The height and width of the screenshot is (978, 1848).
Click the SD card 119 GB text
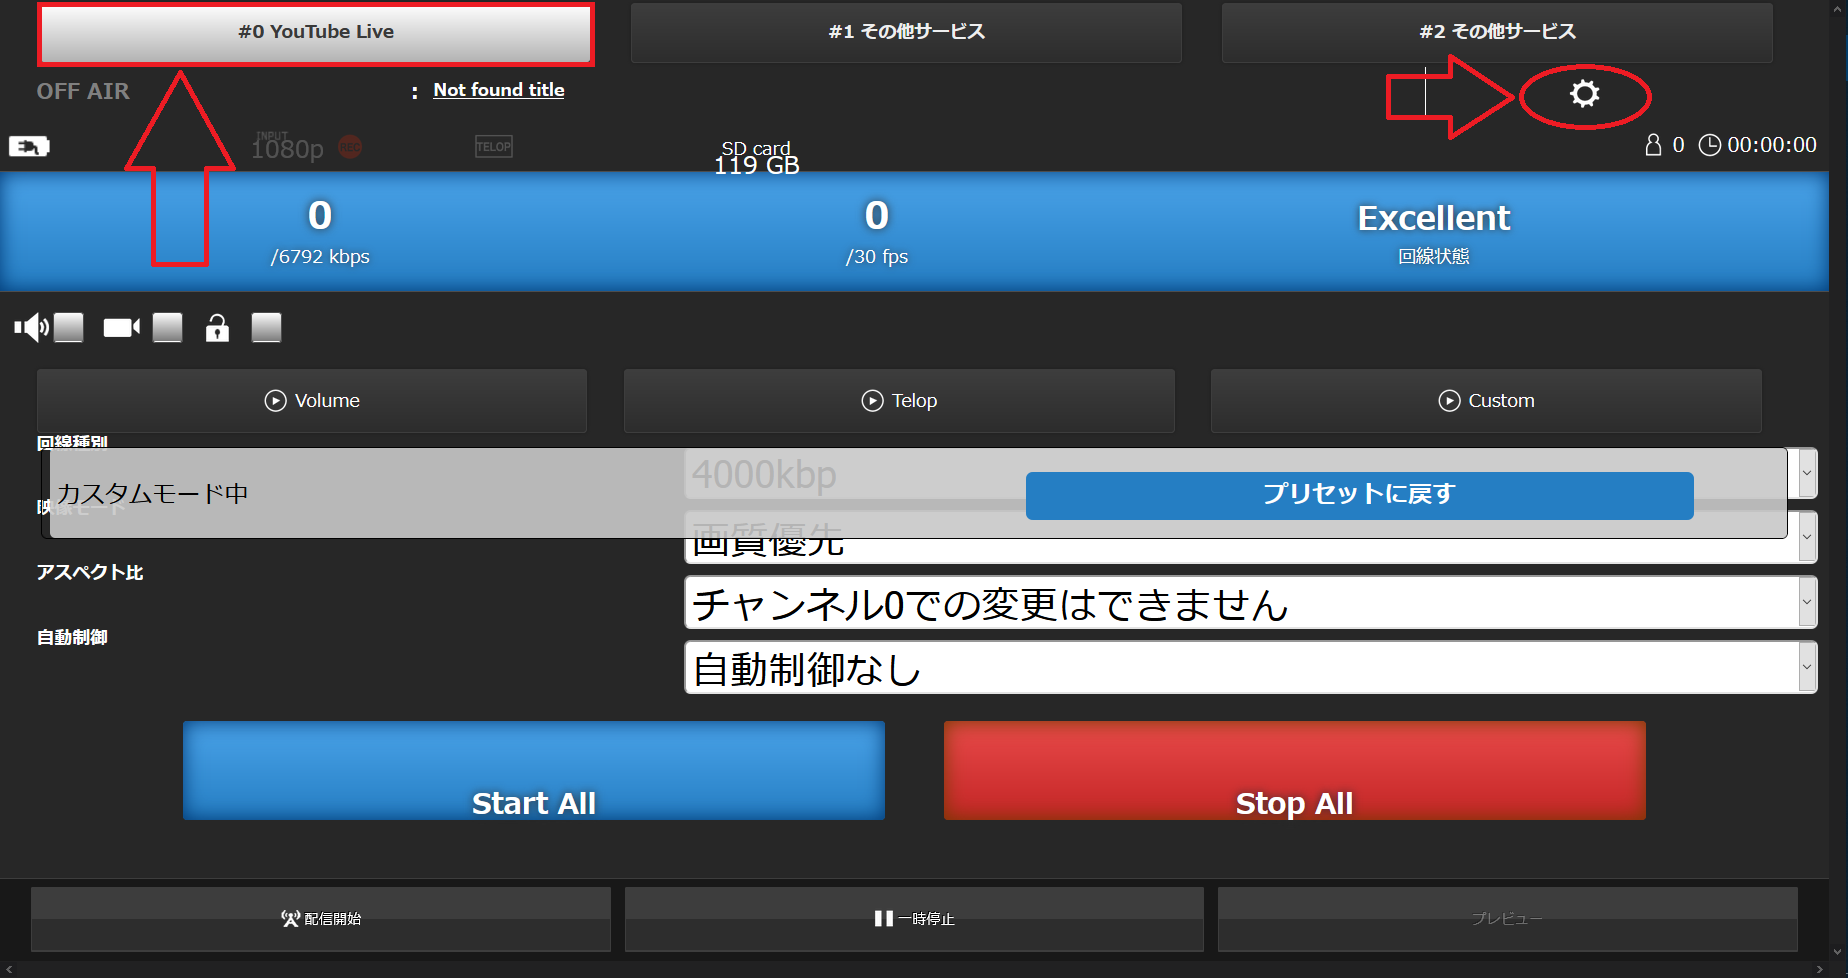pos(756,158)
